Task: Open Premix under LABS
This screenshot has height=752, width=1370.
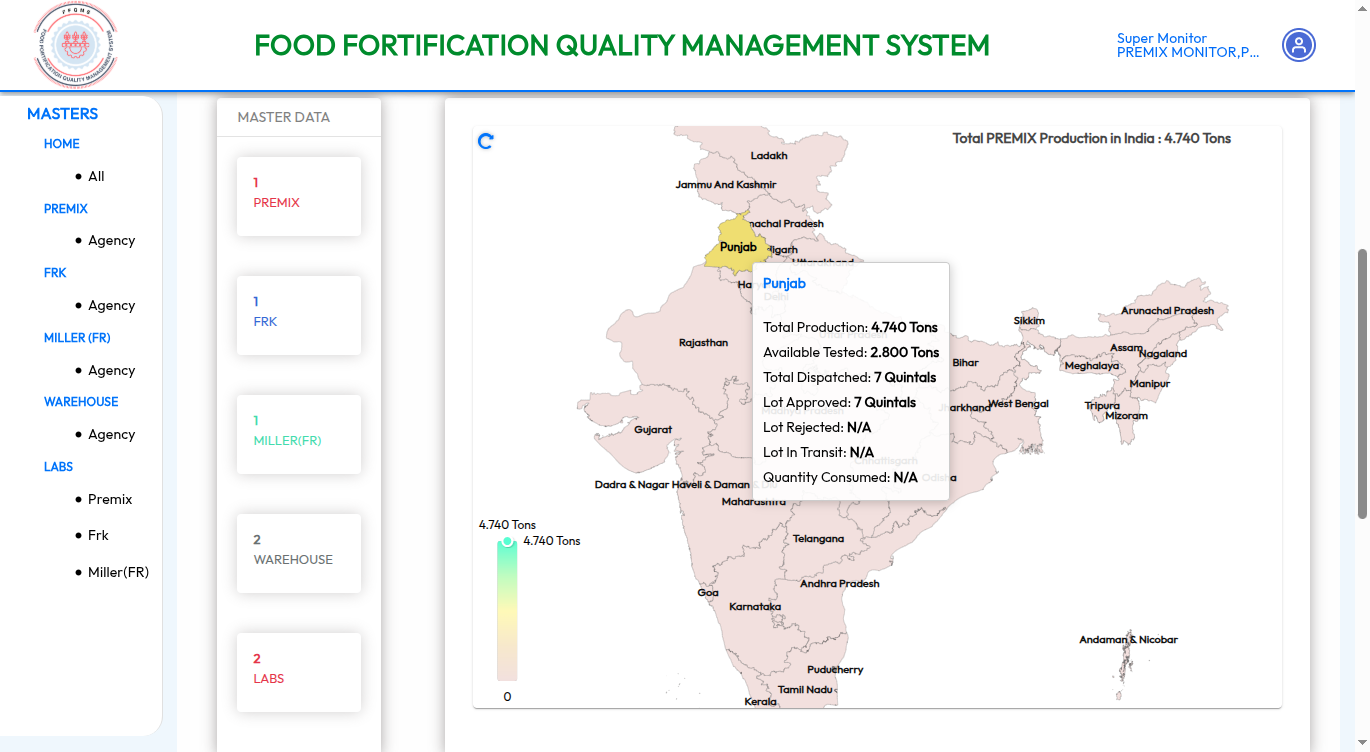Action: click(110, 499)
